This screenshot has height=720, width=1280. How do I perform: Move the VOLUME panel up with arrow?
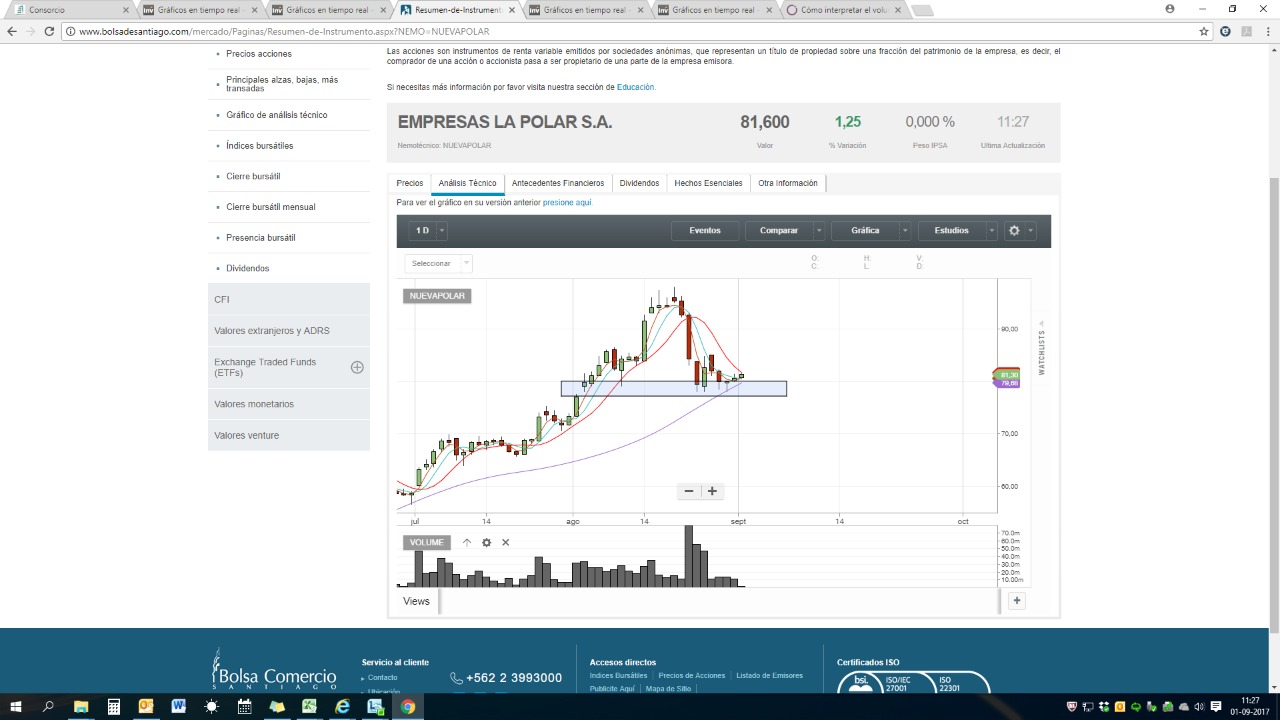tap(466, 543)
